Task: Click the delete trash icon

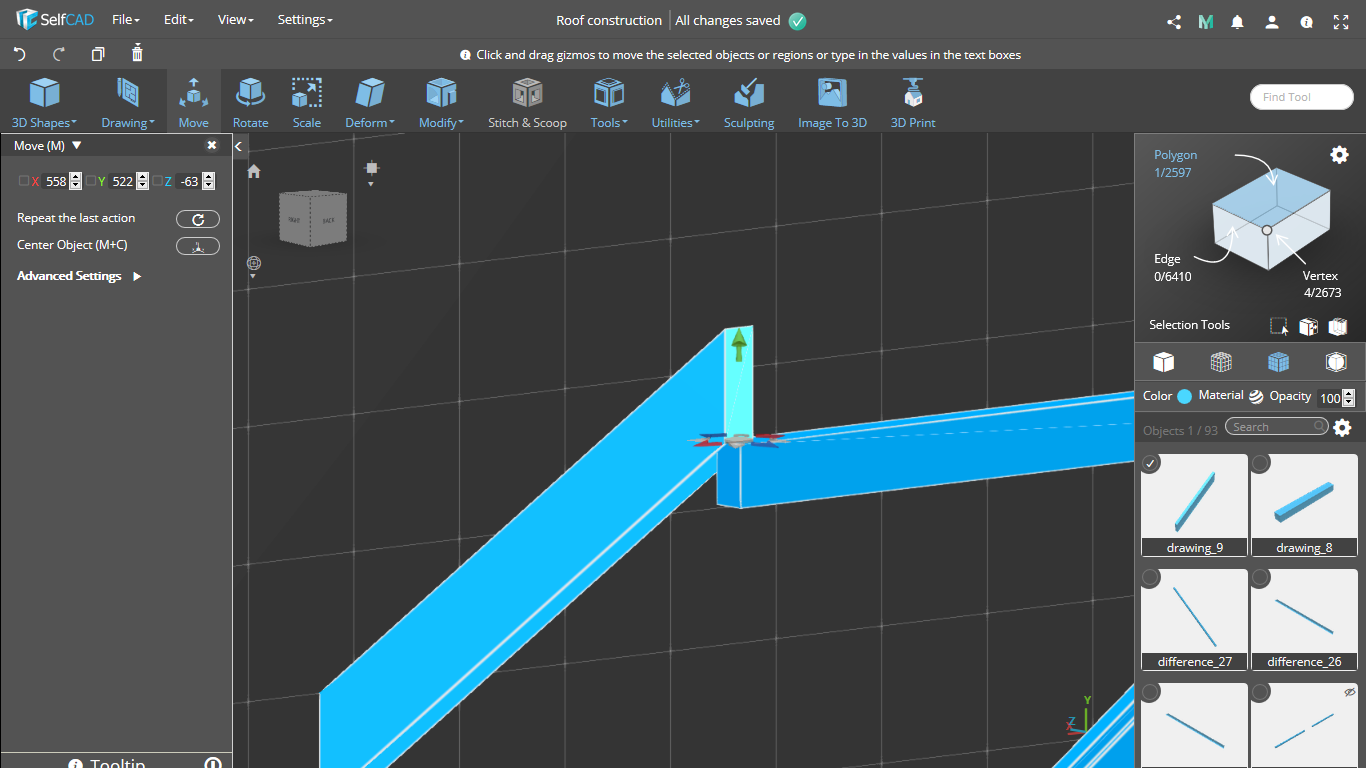Action: [137, 53]
